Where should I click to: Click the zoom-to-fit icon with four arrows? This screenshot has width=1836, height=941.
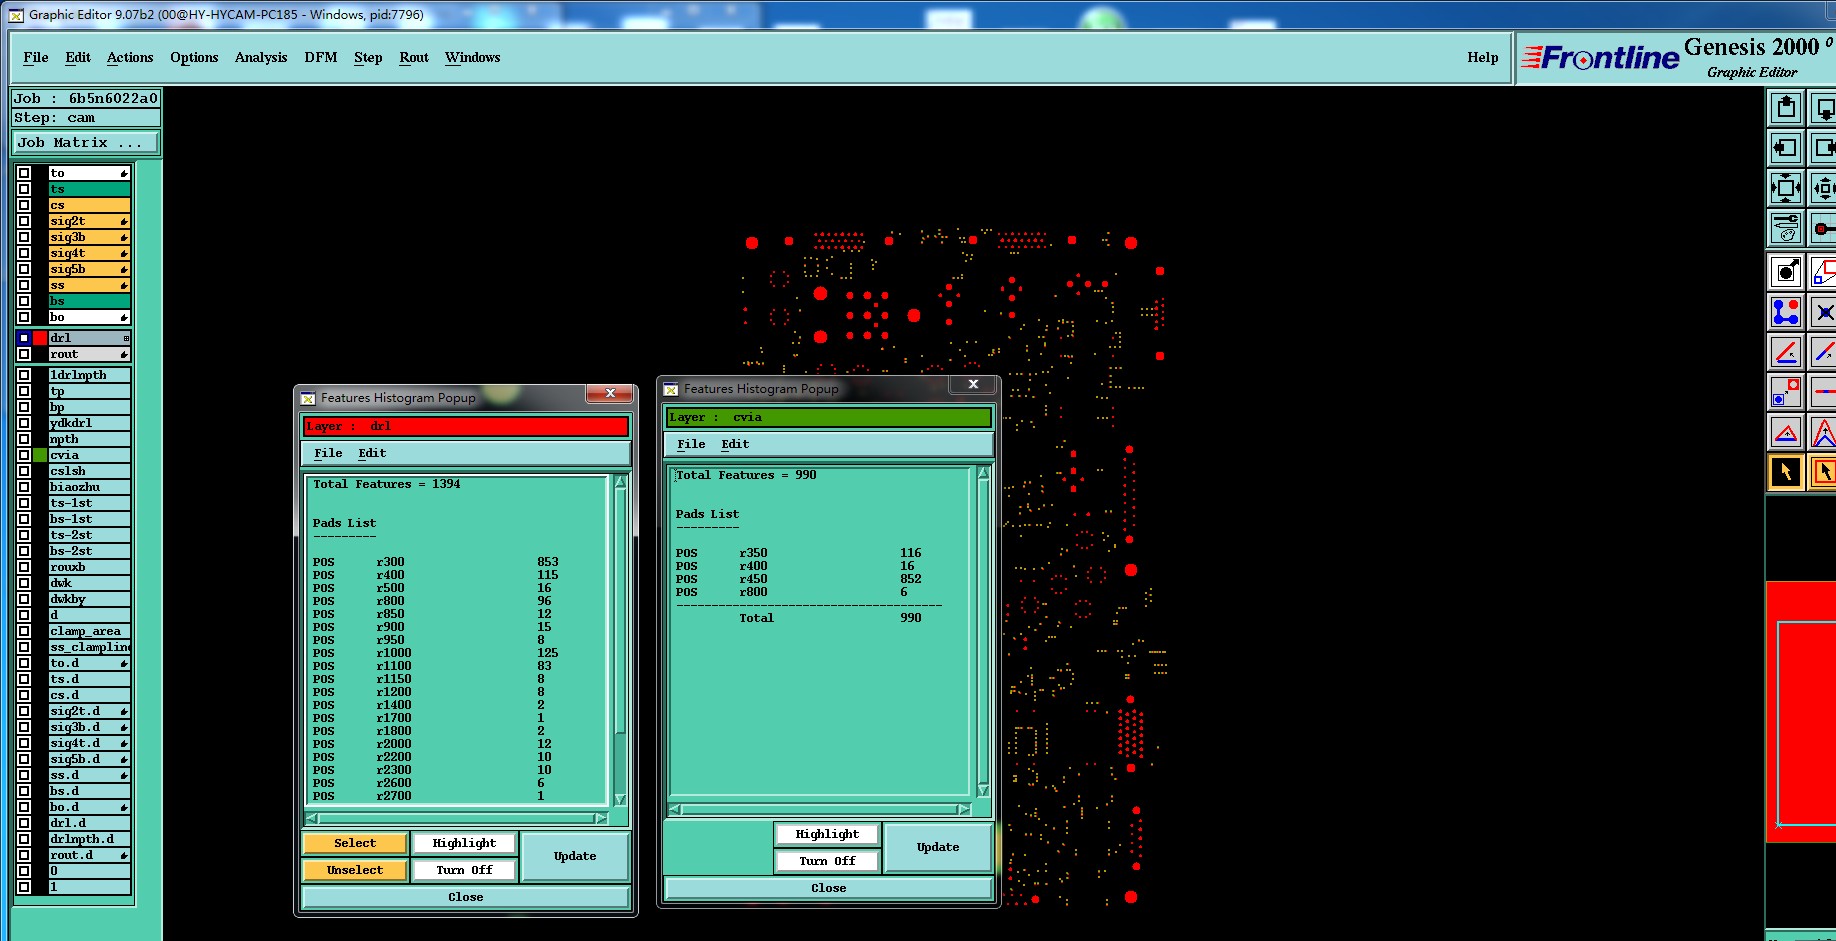(1786, 188)
